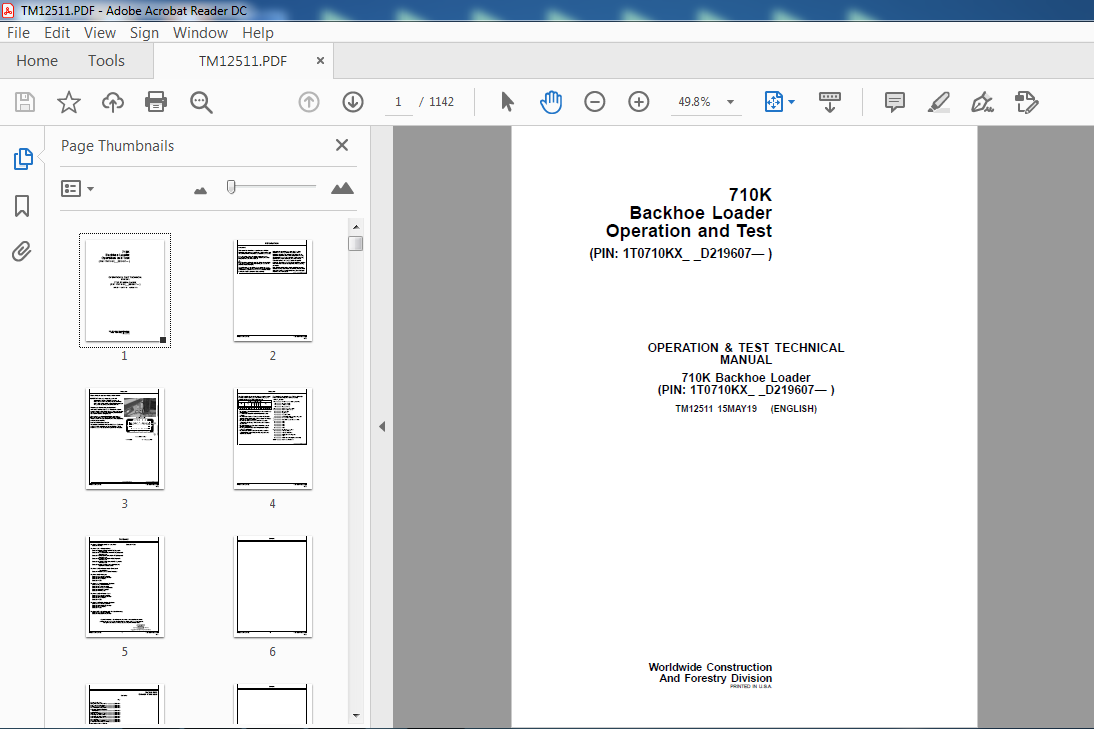Screen dimensions: 1094x729
Task: Click the "/ 1142" total pages text
Action: click(x=437, y=102)
